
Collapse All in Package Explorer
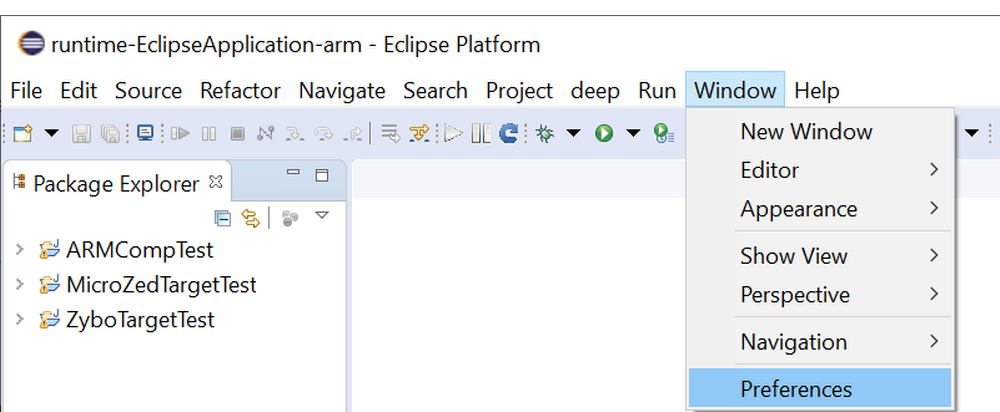point(223,217)
